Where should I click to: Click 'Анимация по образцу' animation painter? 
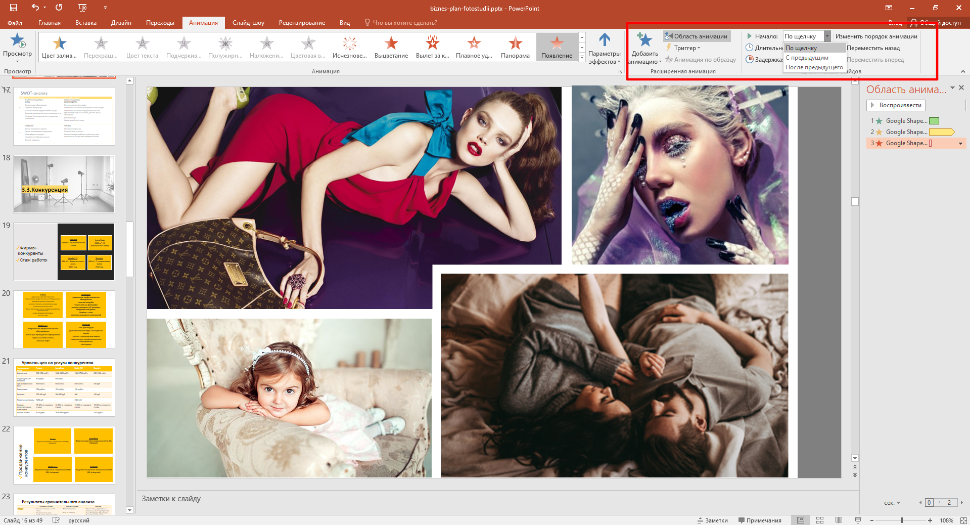(x=700, y=59)
